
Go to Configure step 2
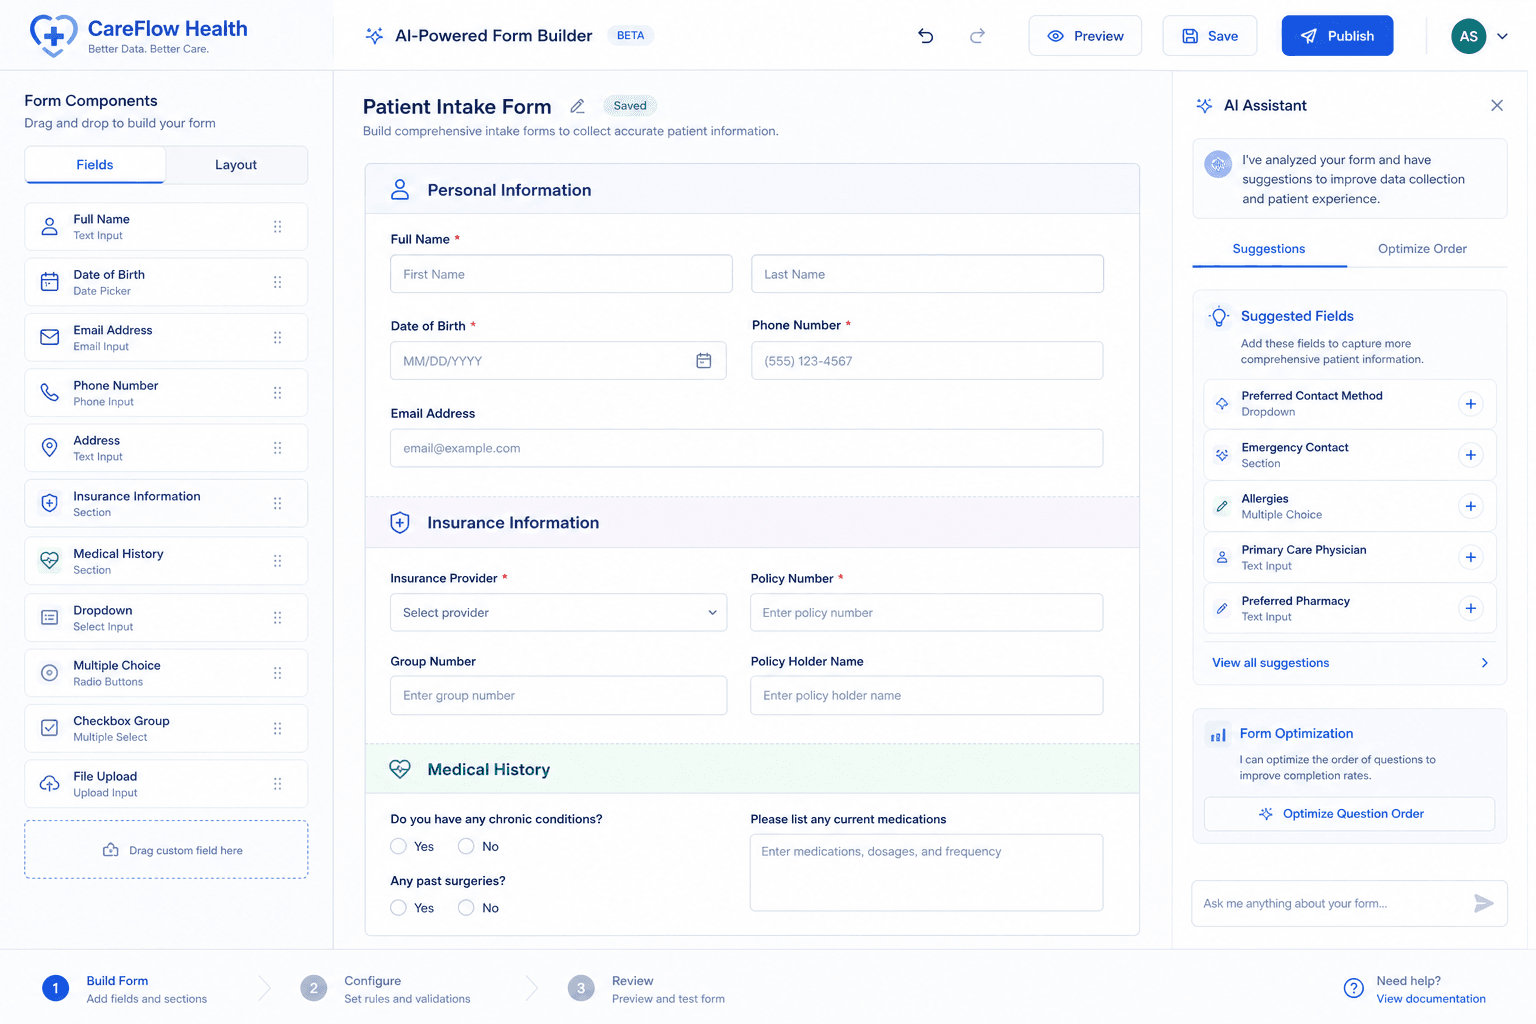point(386,989)
